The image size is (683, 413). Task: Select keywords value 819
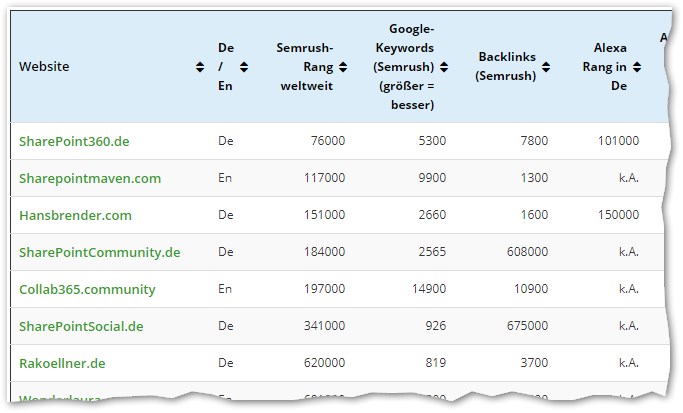point(436,363)
